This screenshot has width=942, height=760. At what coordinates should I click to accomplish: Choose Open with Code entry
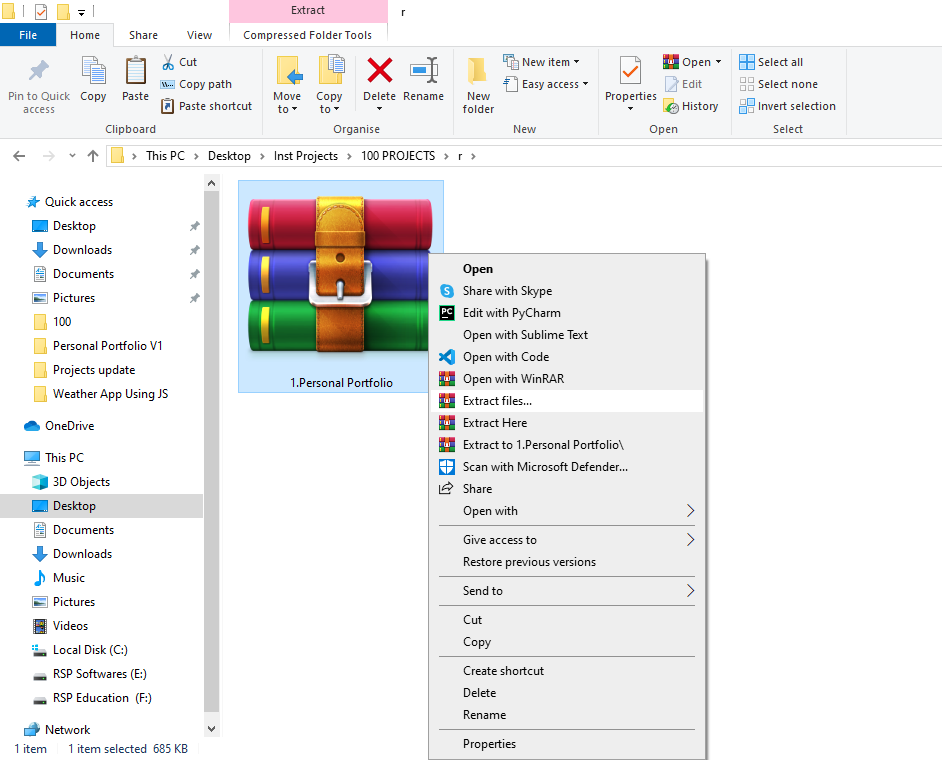567,357
